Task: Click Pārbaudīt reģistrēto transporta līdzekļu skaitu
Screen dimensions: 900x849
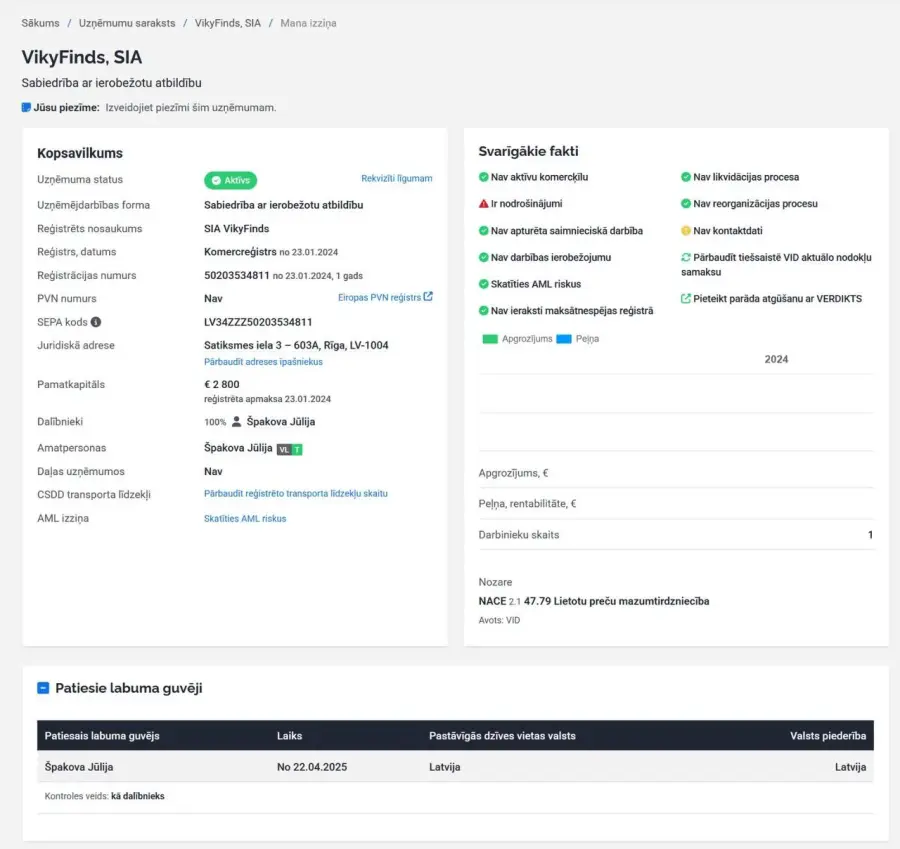Action: [x=296, y=494]
